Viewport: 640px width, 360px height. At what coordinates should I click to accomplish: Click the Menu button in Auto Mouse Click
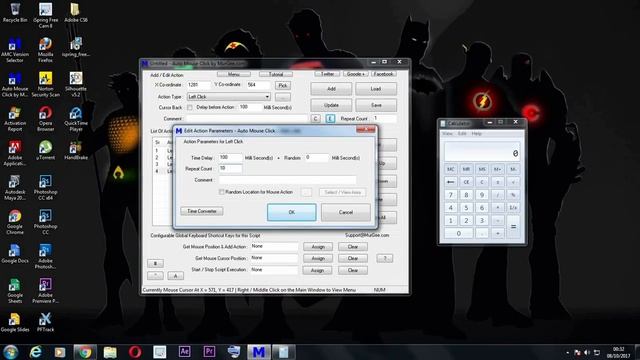[x=234, y=74]
